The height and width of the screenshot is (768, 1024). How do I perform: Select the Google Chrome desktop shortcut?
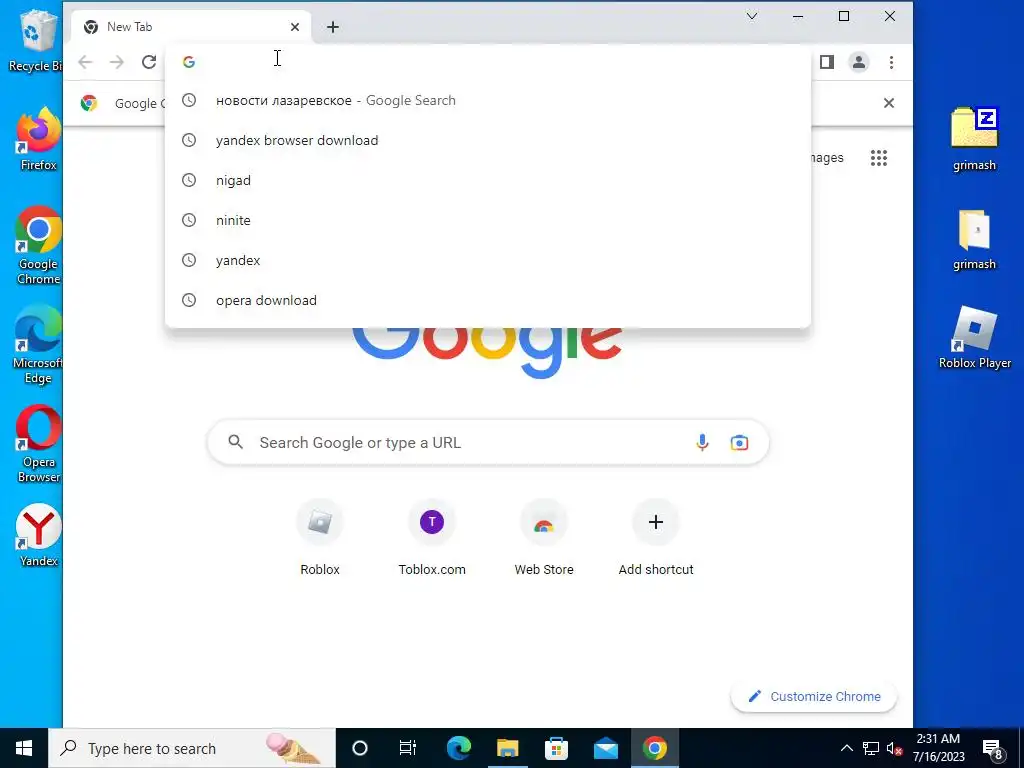pyautogui.click(x=38, y=246)
